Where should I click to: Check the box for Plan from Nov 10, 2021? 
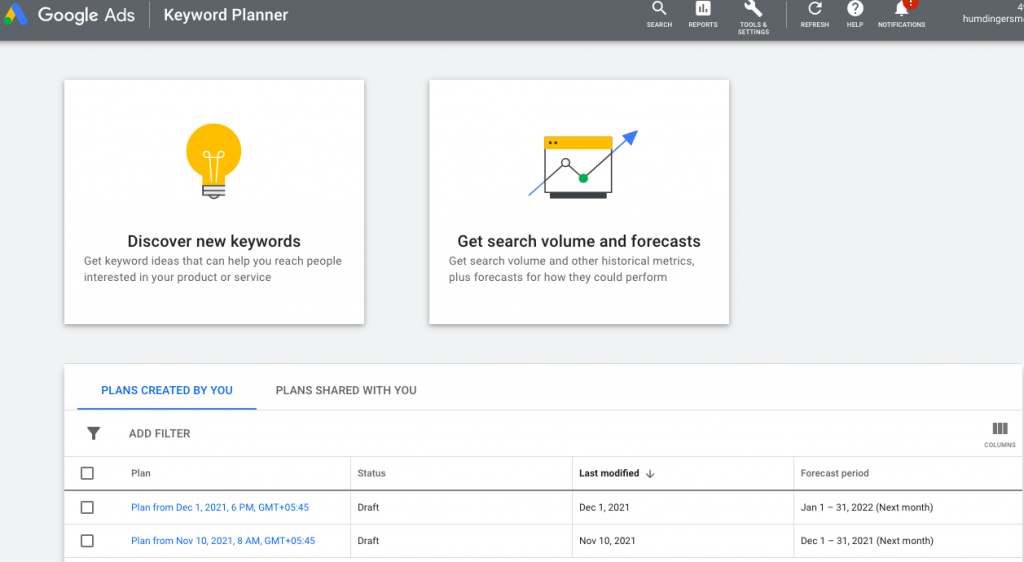[87, 540]
